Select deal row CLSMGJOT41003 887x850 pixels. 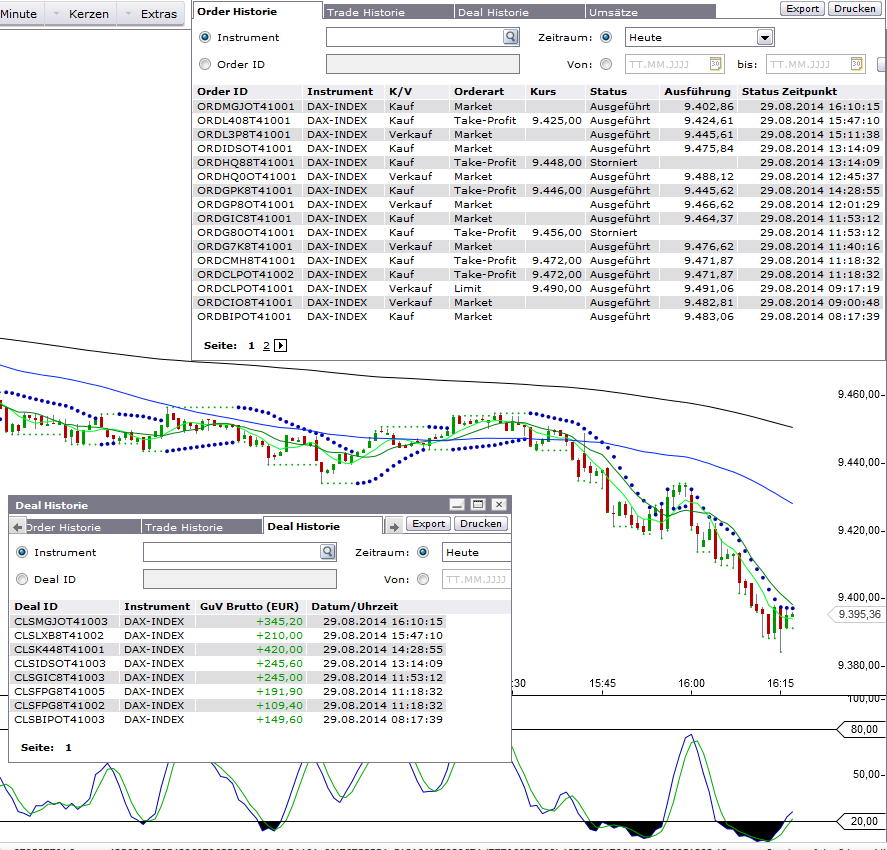pyautogui.click(x=229, y=622)
